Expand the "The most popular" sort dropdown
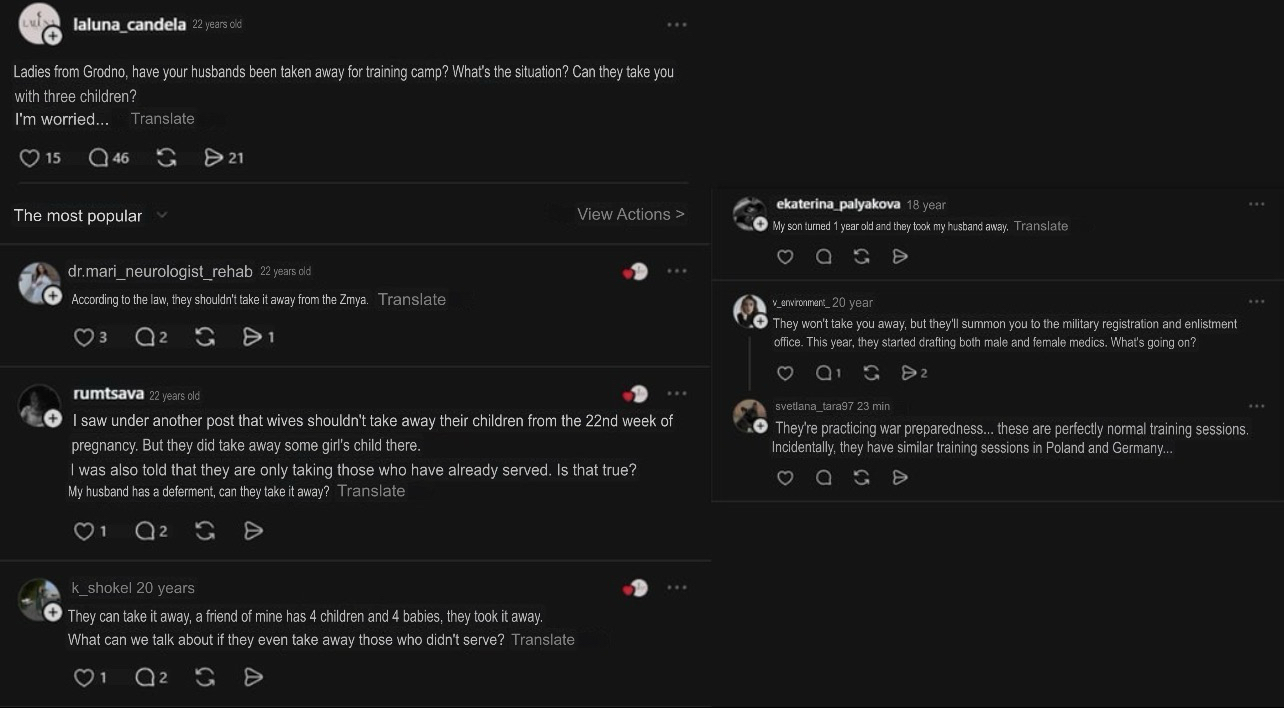This screenshot has width=1284, height=708. [162, 215]
